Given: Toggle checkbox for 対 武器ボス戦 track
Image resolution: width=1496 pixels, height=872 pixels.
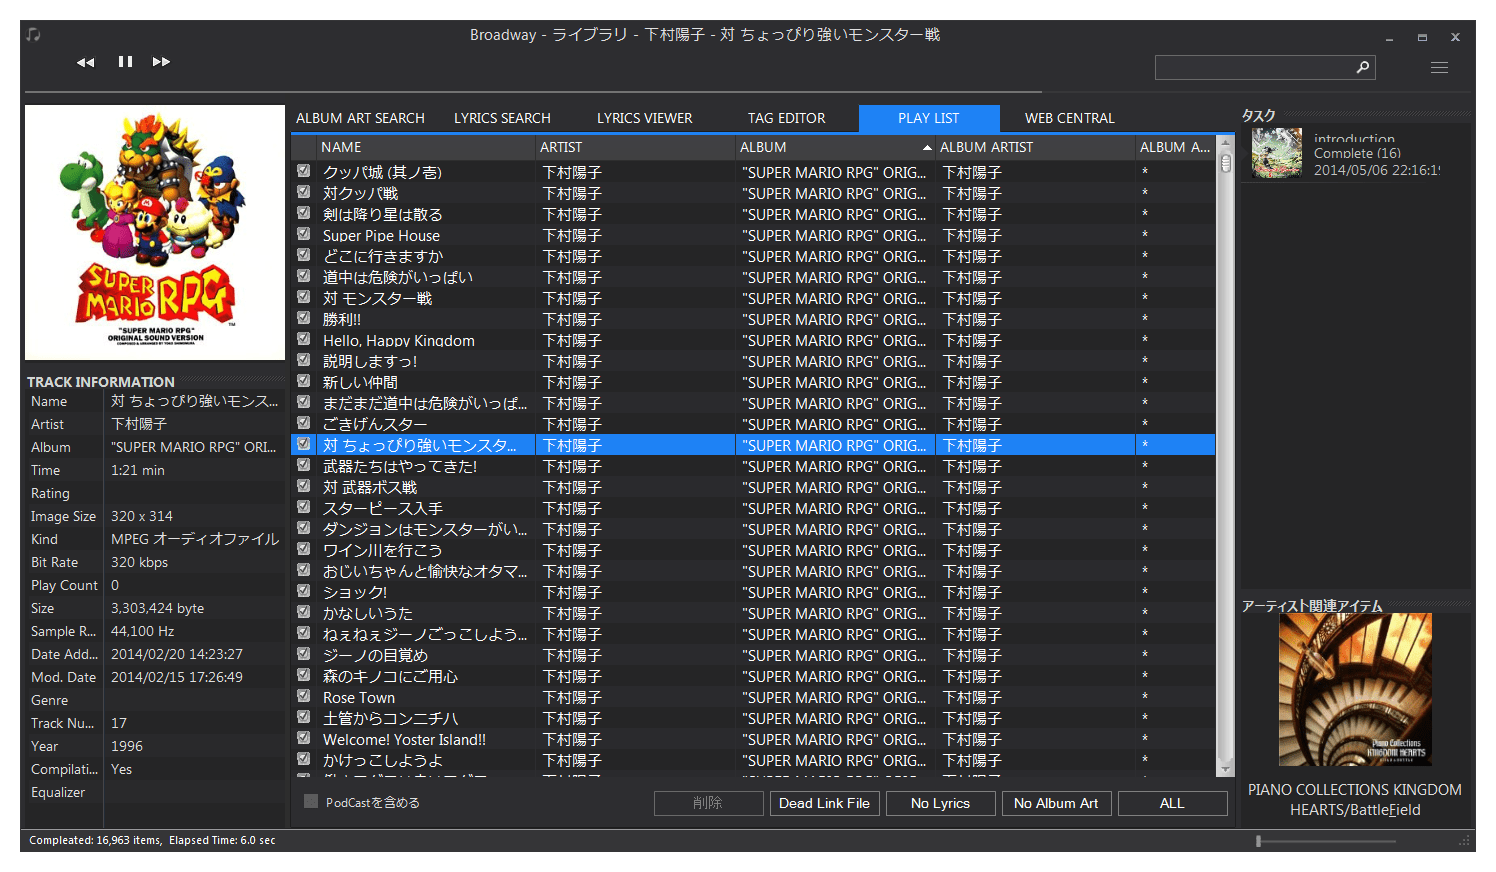Looking at the screenshot, I should coord(304,486).
